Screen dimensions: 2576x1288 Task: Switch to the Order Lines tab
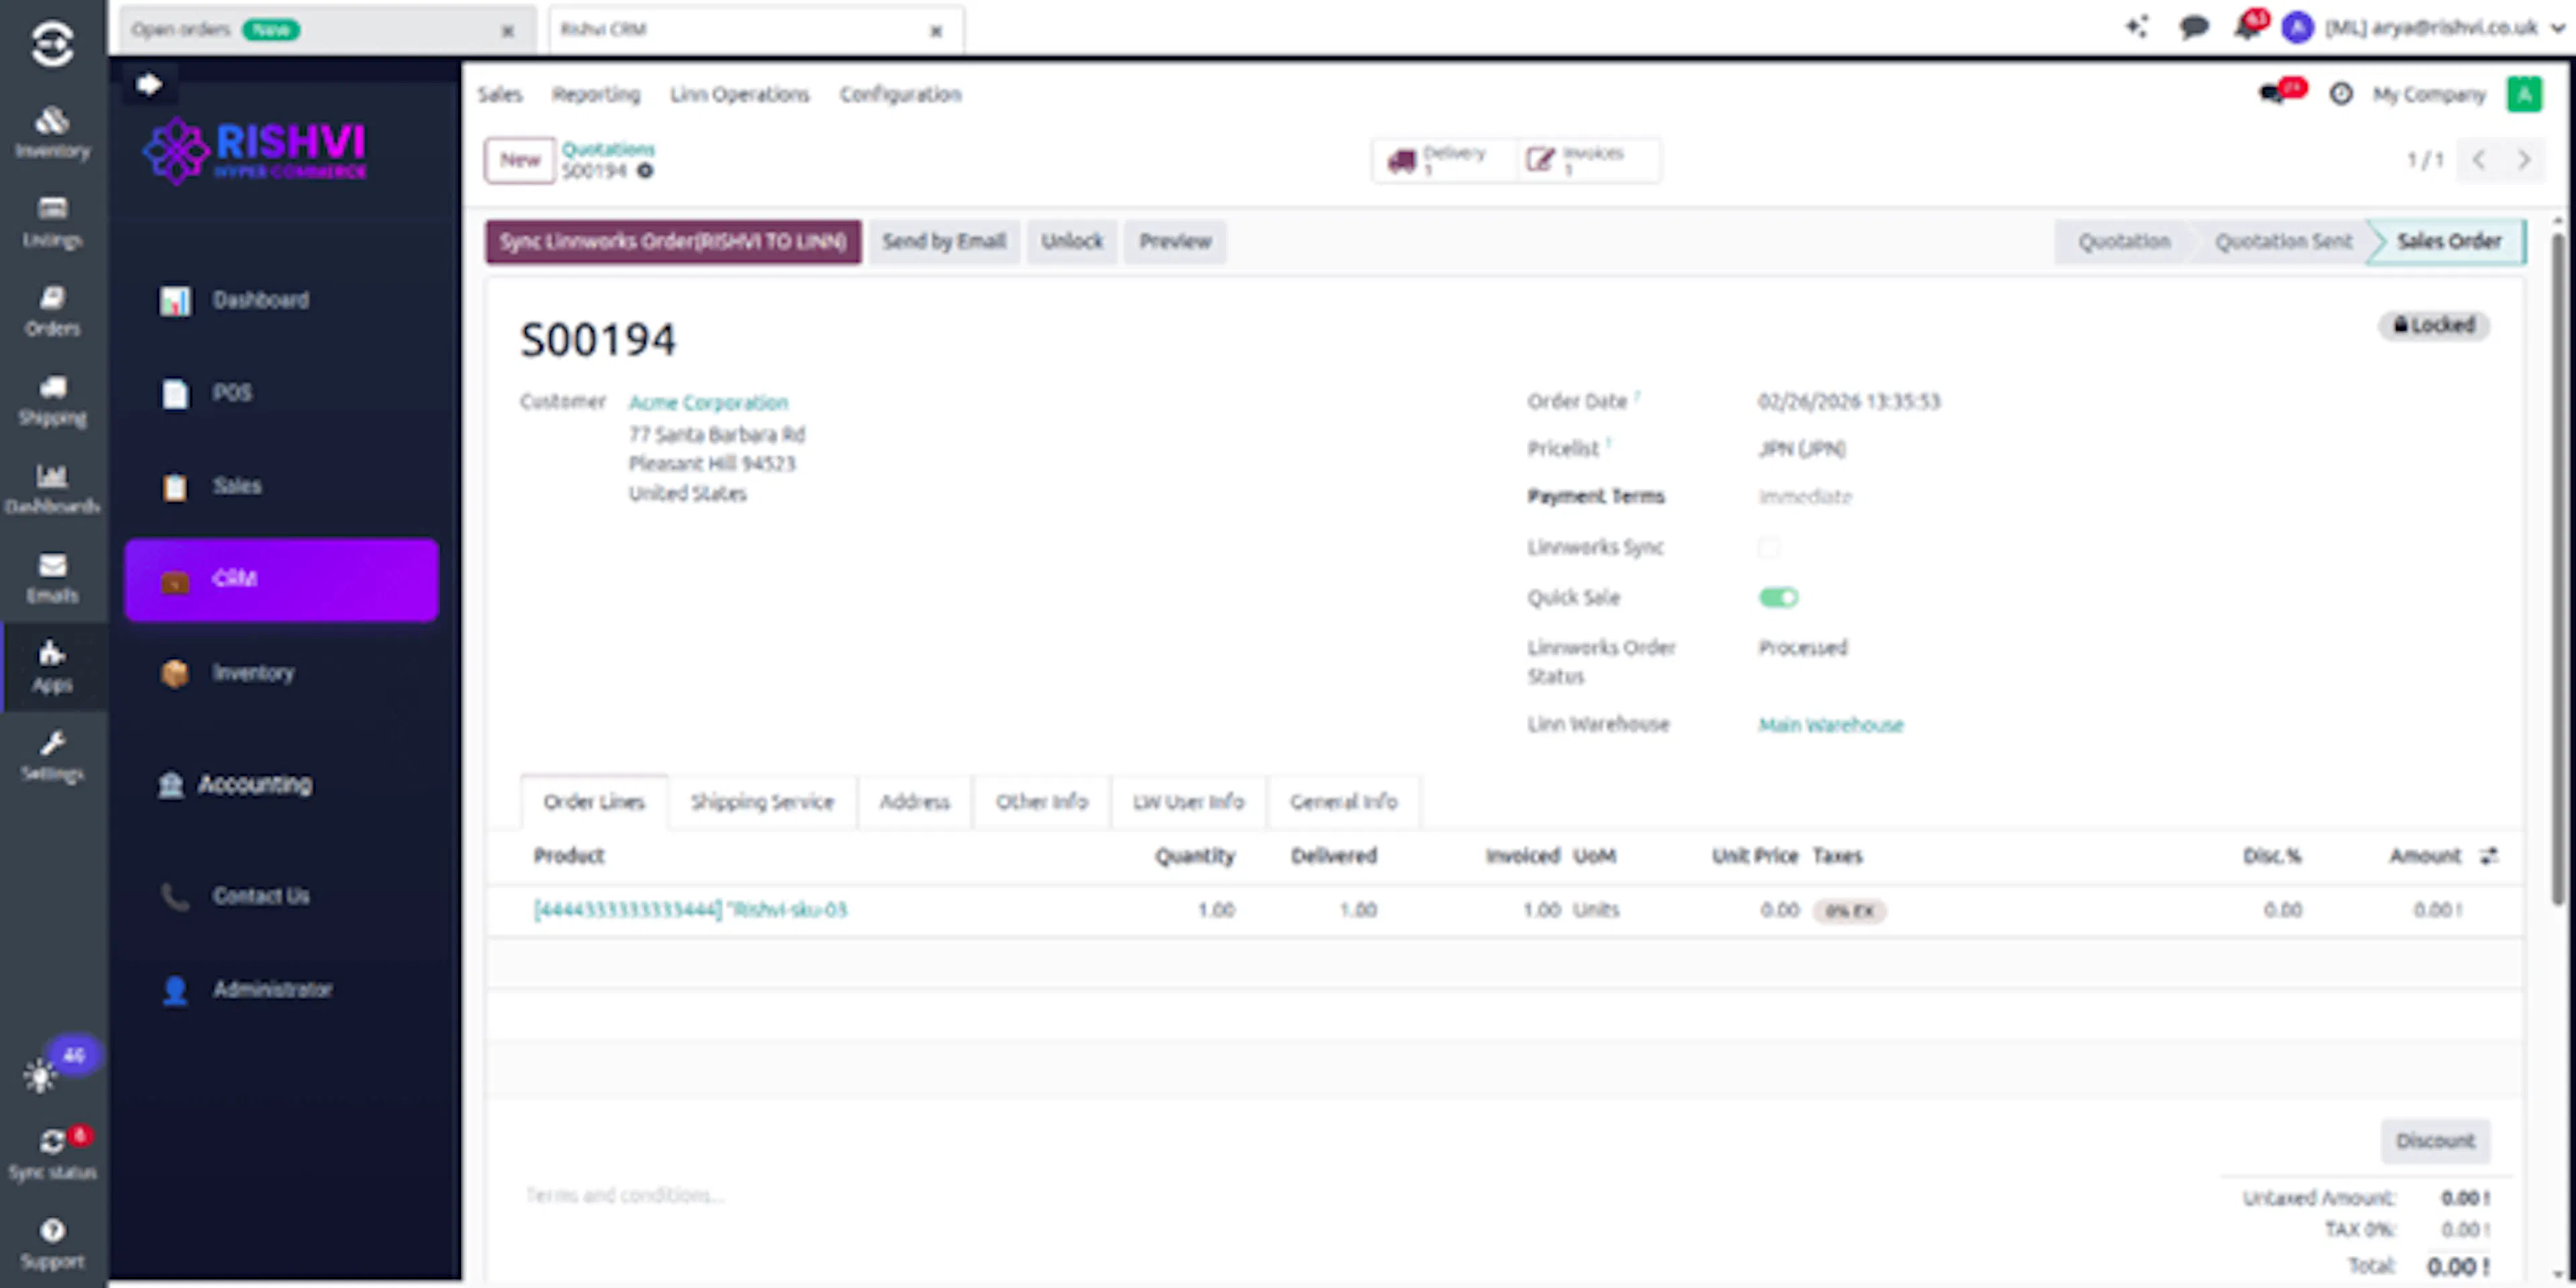594,802
